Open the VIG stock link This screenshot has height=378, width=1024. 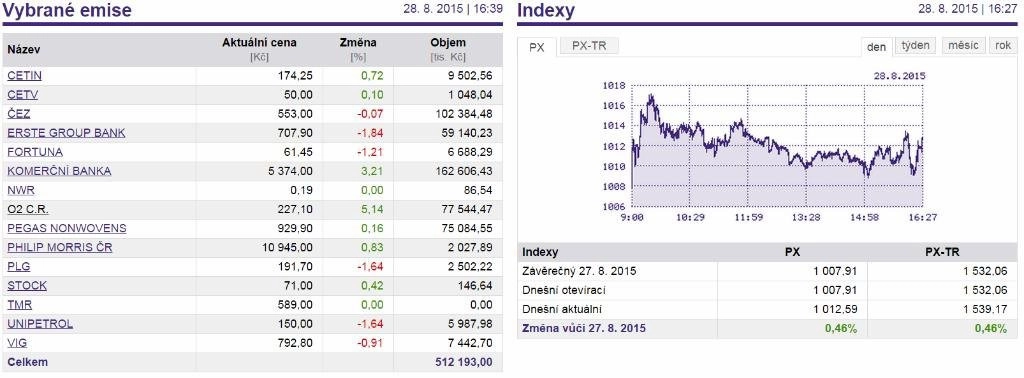(18, 343)
